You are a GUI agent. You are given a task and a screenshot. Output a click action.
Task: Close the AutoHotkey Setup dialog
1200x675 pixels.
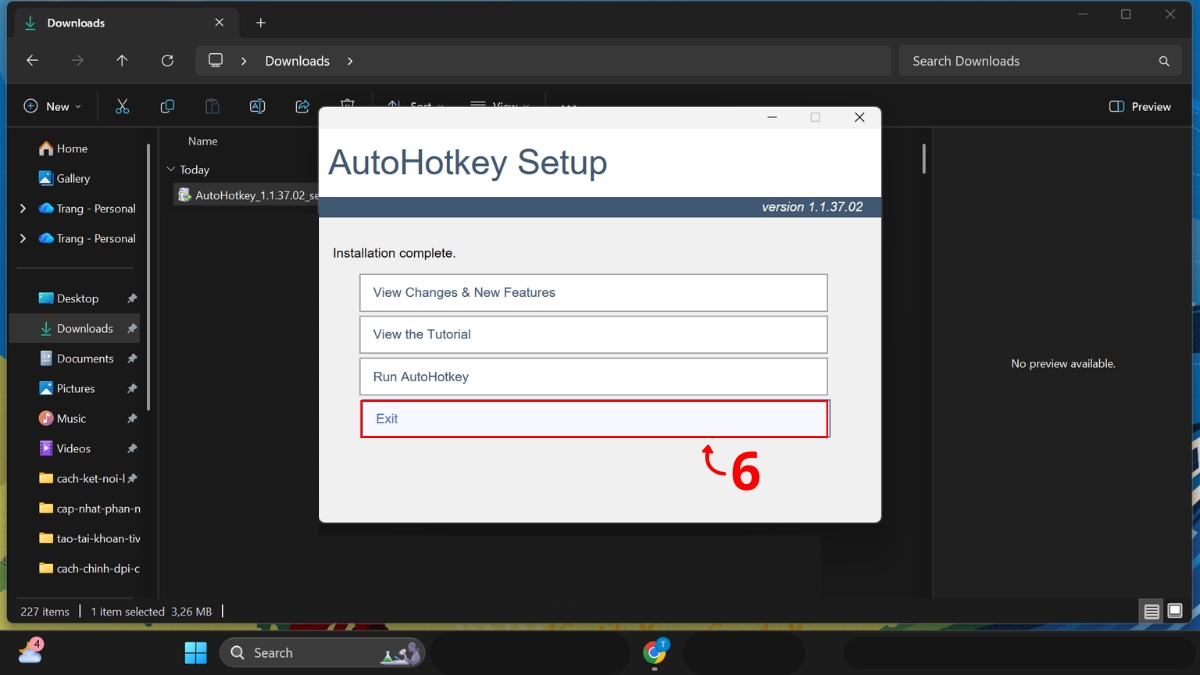click(x=859, y=117)
